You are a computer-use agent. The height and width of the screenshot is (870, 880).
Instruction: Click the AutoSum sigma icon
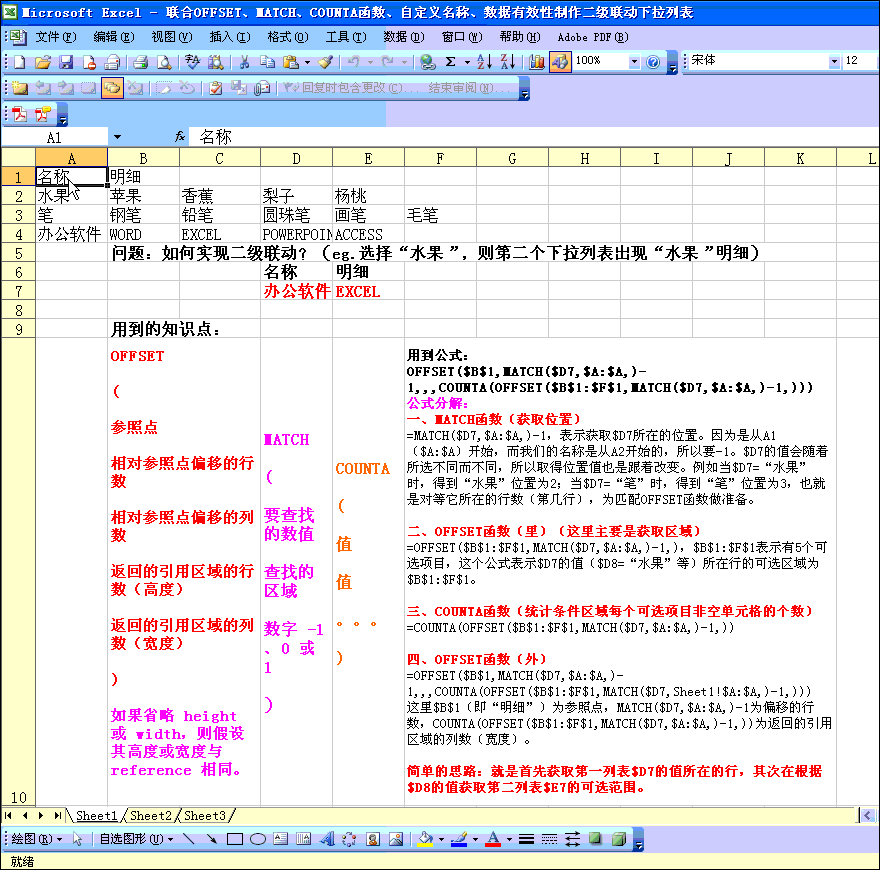coord(451,62)
